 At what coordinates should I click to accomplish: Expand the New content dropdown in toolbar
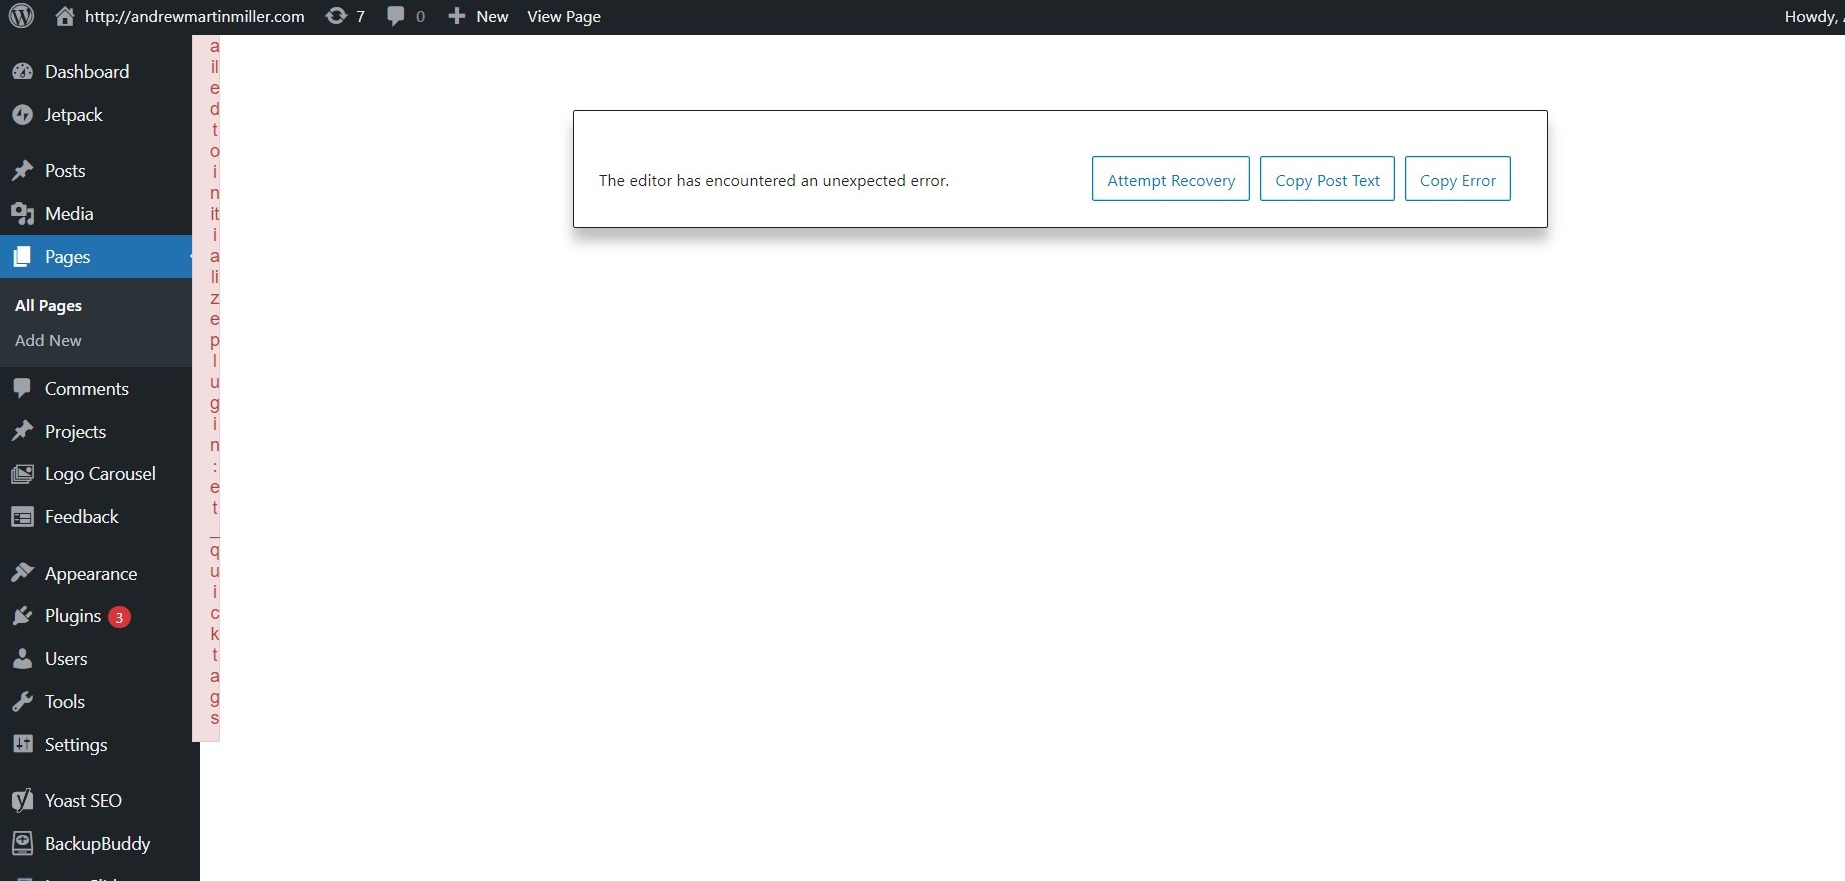[x=479, y=16]
